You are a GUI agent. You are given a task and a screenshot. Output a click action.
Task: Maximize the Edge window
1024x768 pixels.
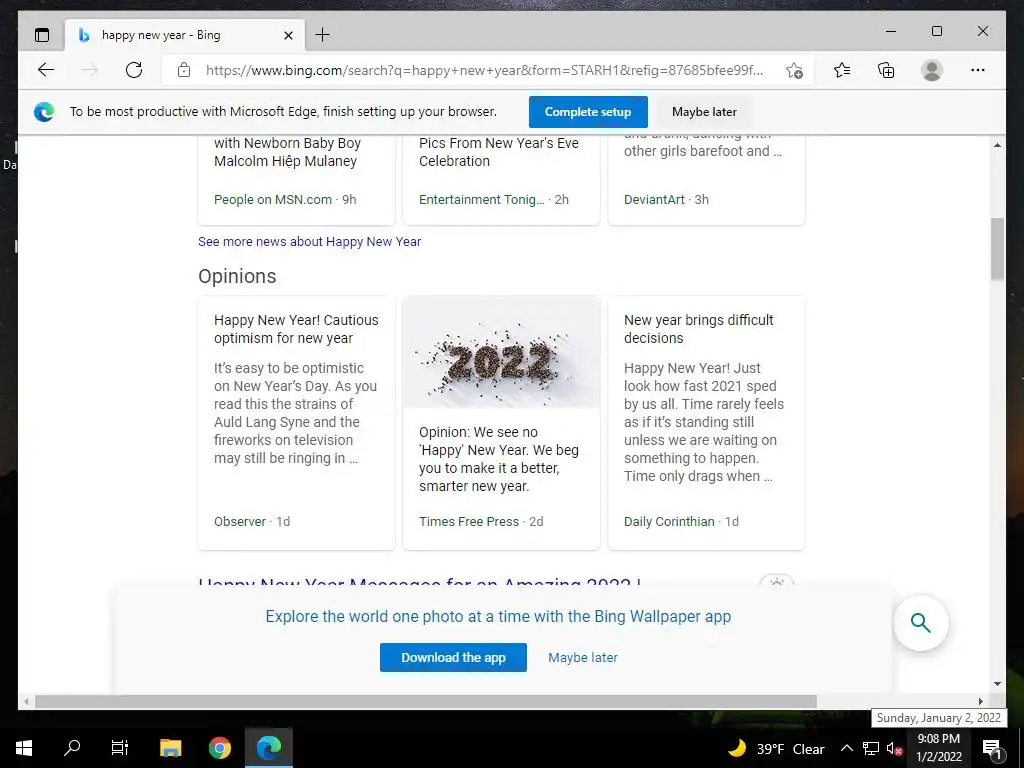click(937, 31)
